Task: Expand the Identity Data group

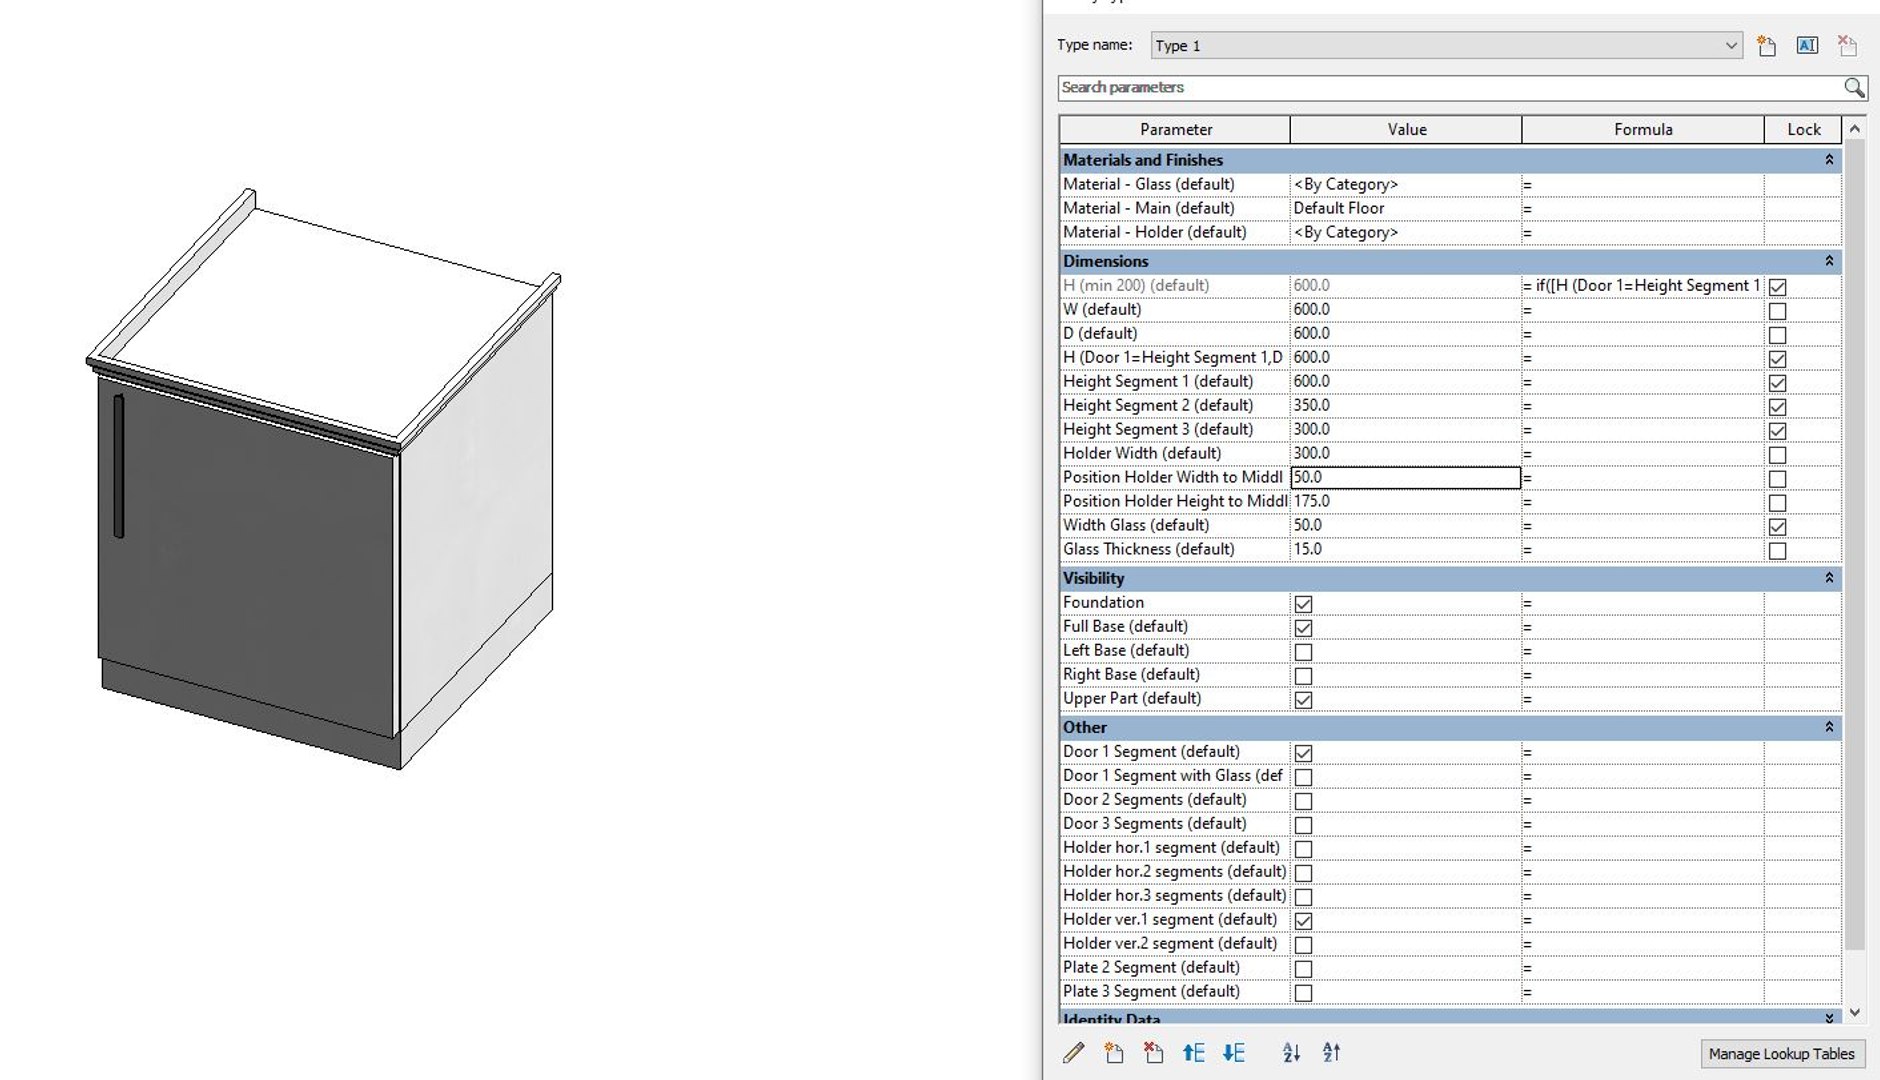Action: tap(1829, 1018)
